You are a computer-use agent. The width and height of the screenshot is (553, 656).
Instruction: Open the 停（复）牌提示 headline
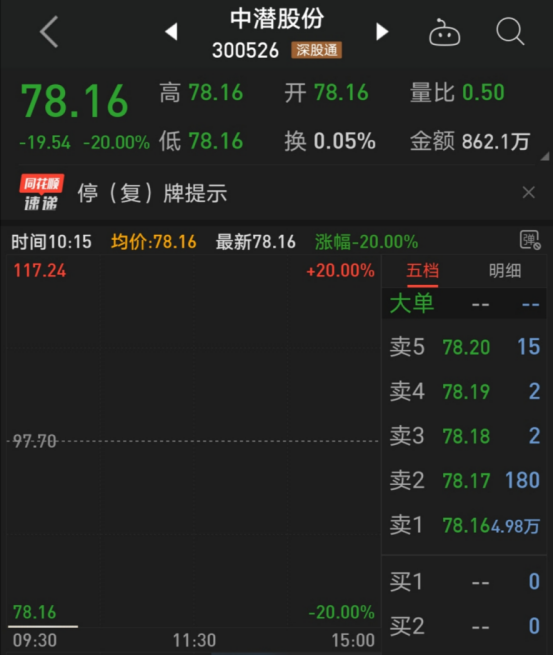(152, 193)
